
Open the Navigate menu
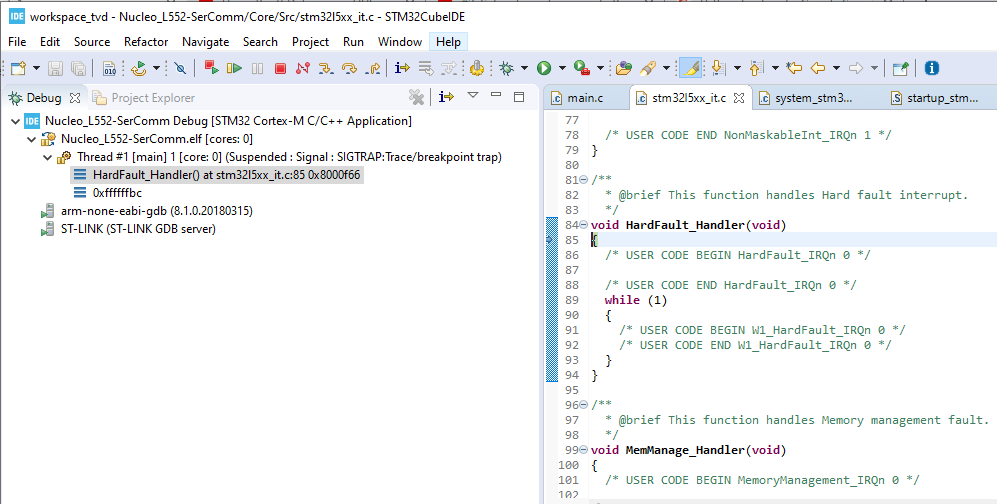coord(205,42)
